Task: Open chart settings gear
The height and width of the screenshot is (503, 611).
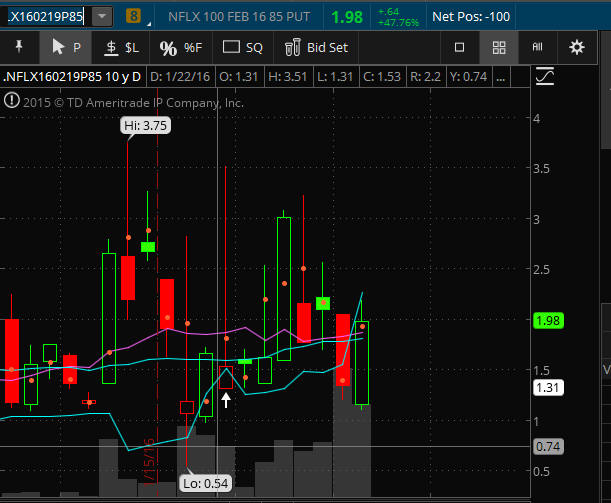Action: click(x=577, y=48)
